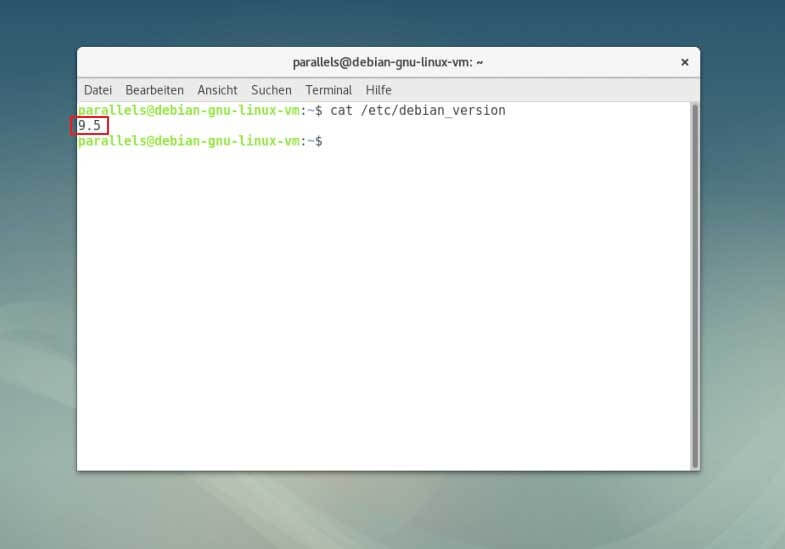Viewport: 785px width, 549px height.
Task: Open the Ansicht menu
Action: (x=217, y=90)
